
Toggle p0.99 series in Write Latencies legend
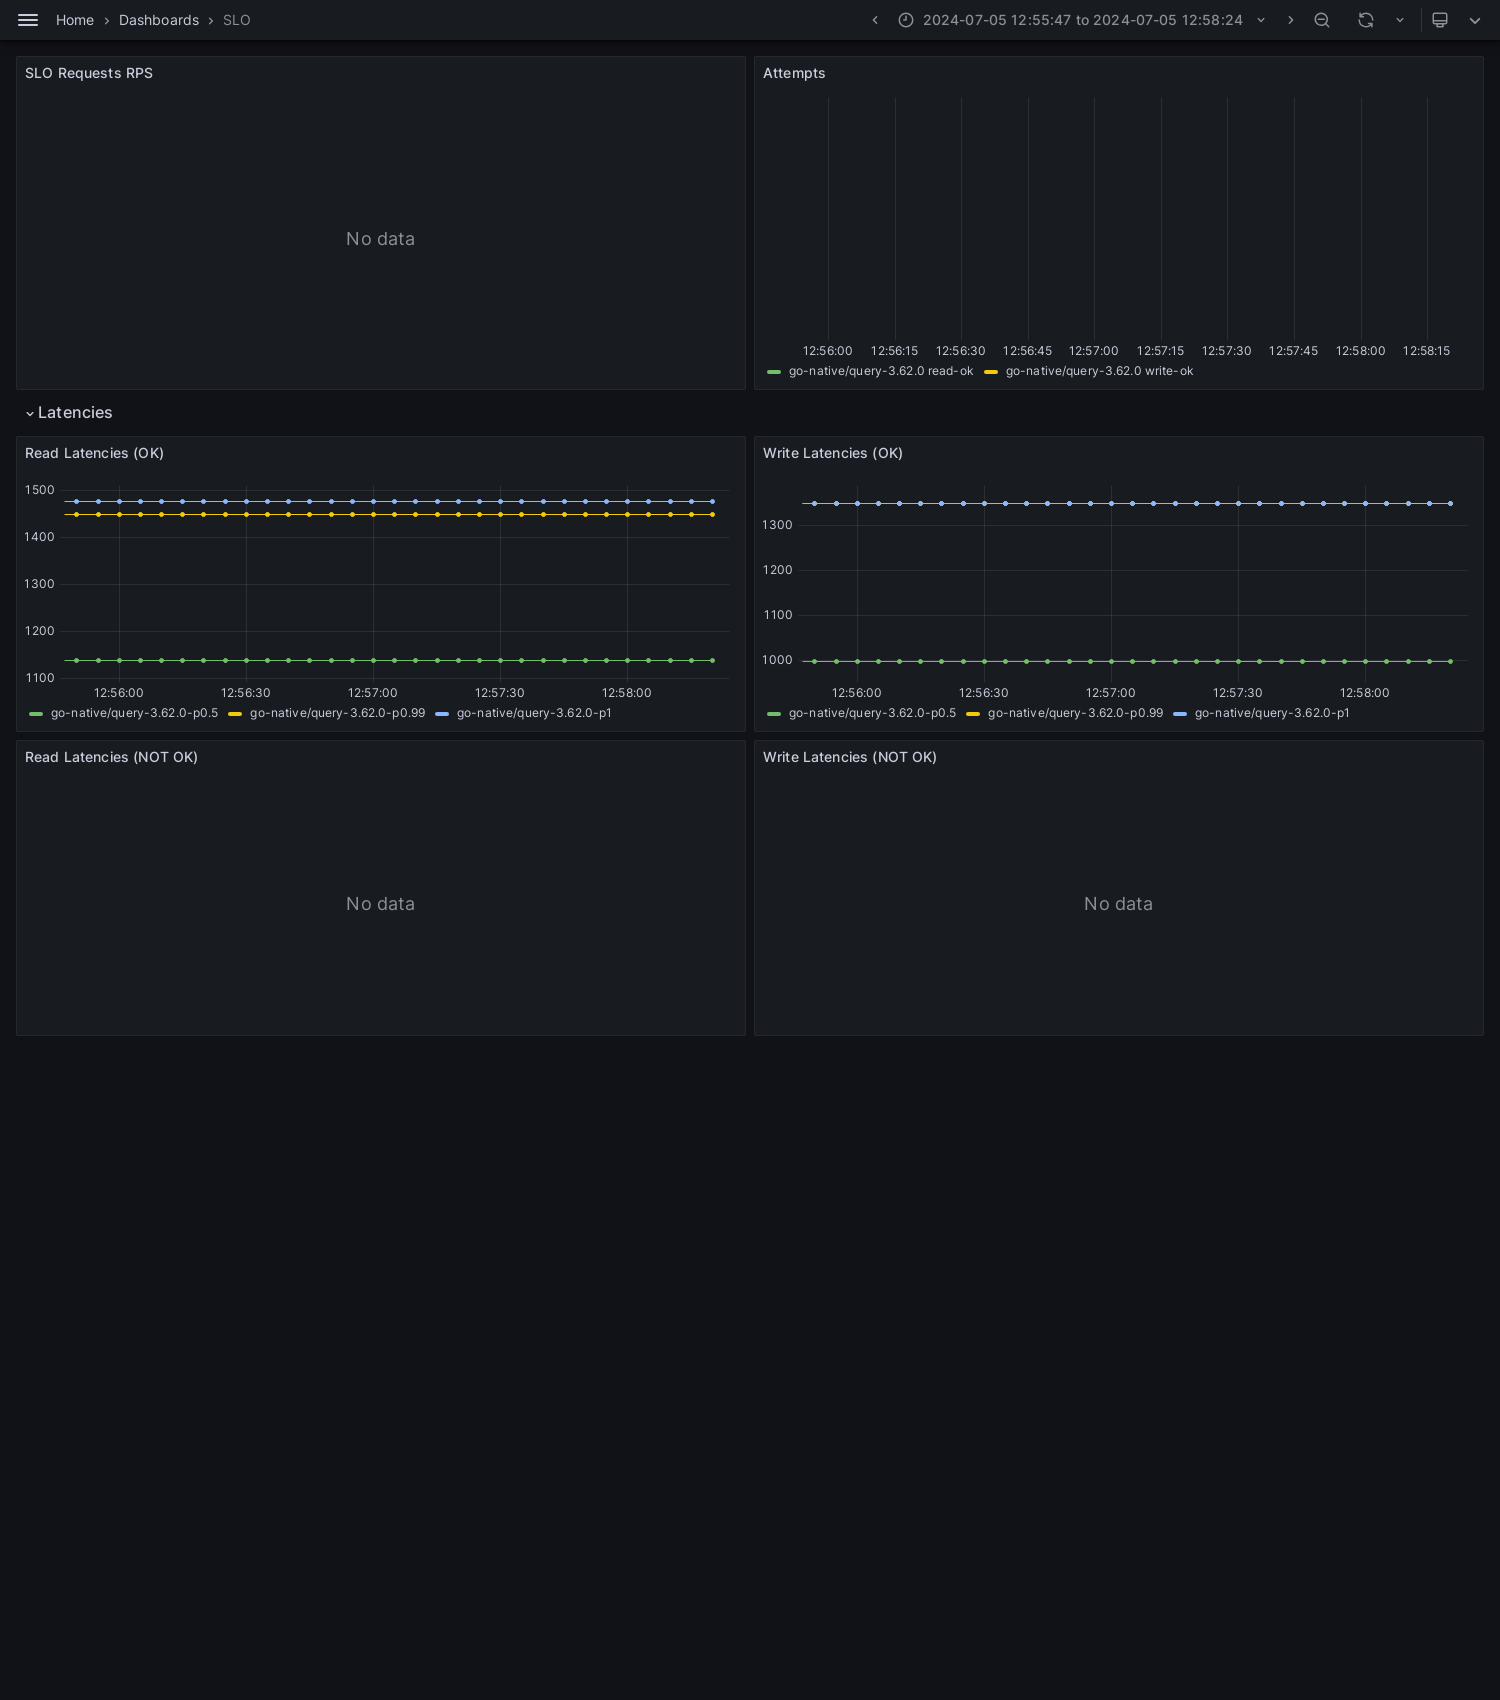click(1075, 713)
